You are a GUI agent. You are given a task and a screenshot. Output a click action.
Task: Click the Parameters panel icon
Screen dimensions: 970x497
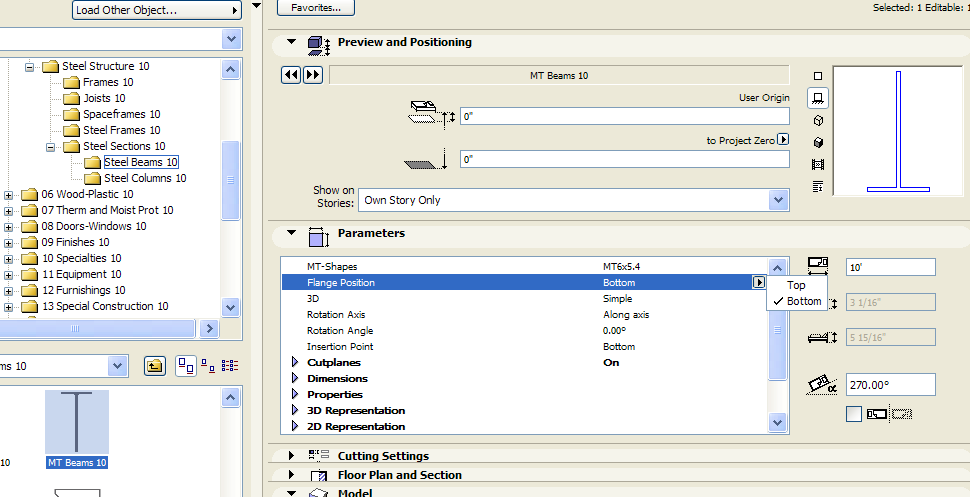coord(318,237)
